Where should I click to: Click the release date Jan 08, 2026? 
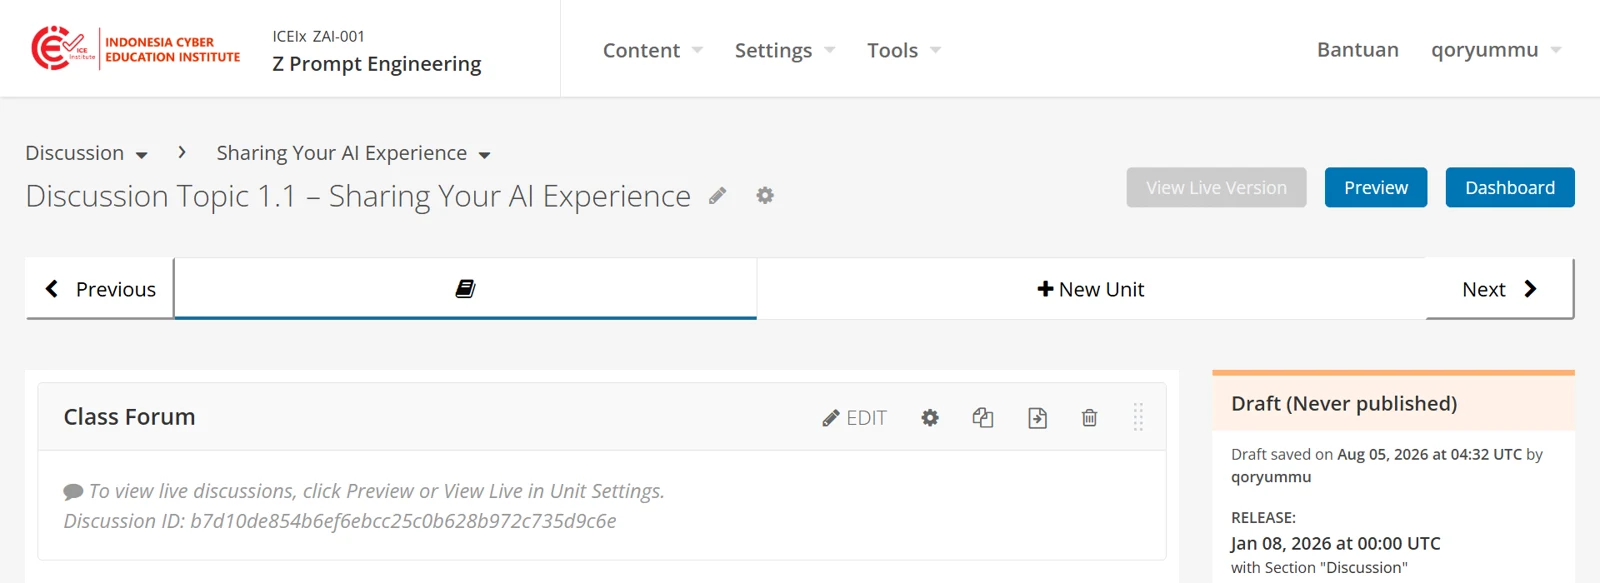(1336, 543)
